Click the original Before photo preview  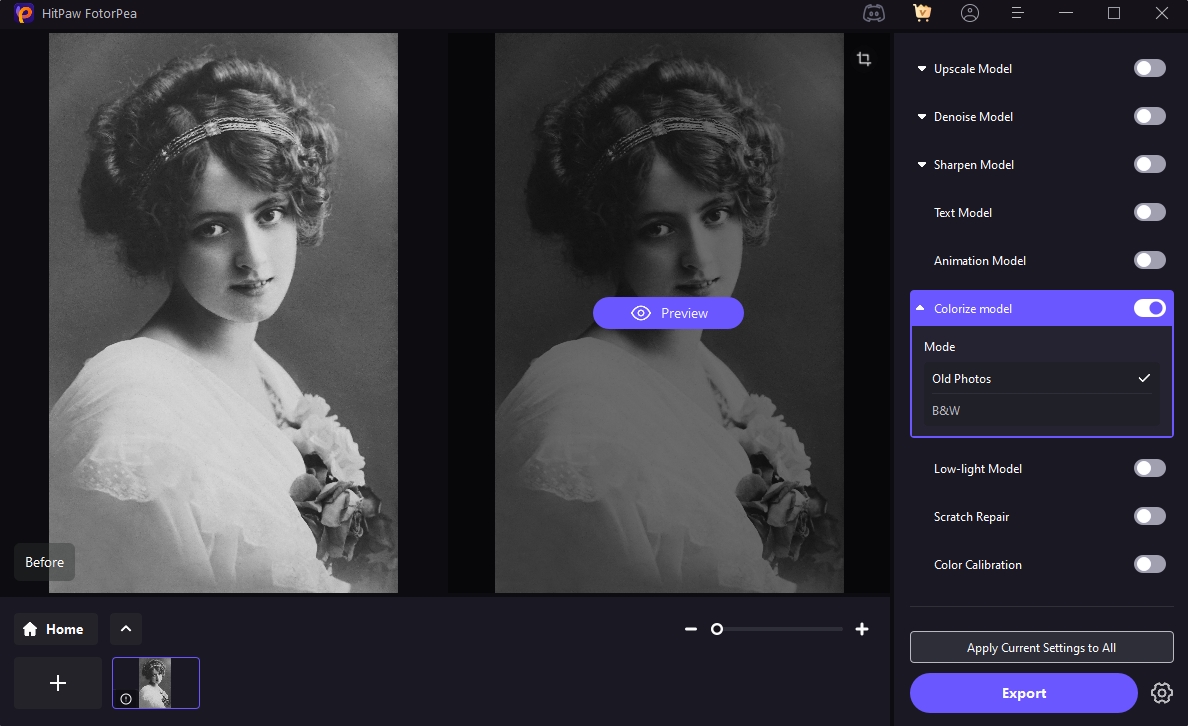click(224, 312)
